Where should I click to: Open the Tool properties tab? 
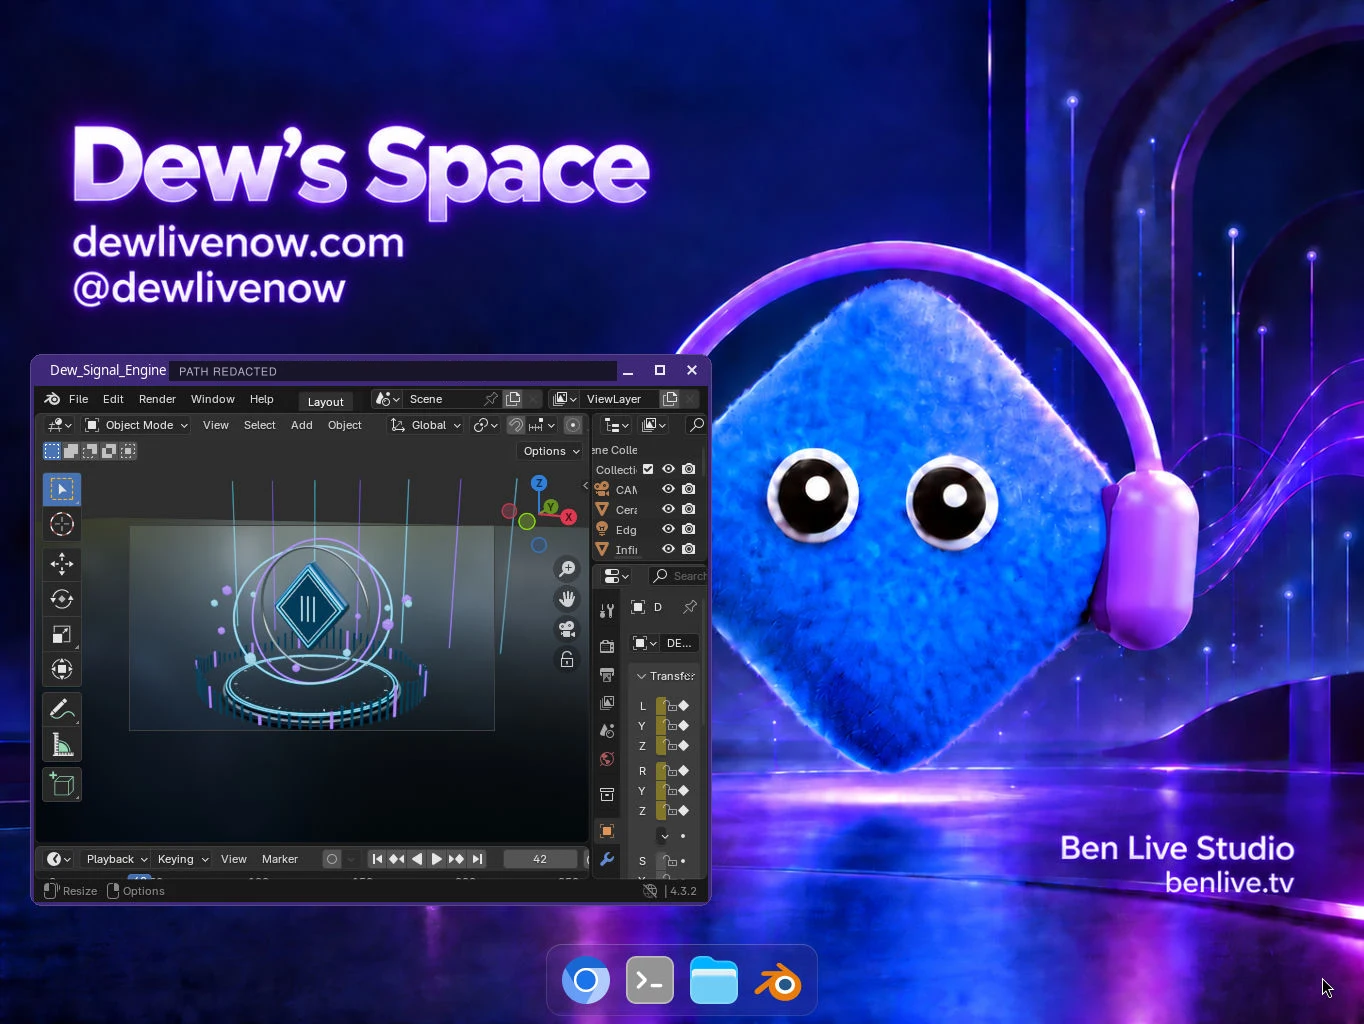click(x=607, y=611)
